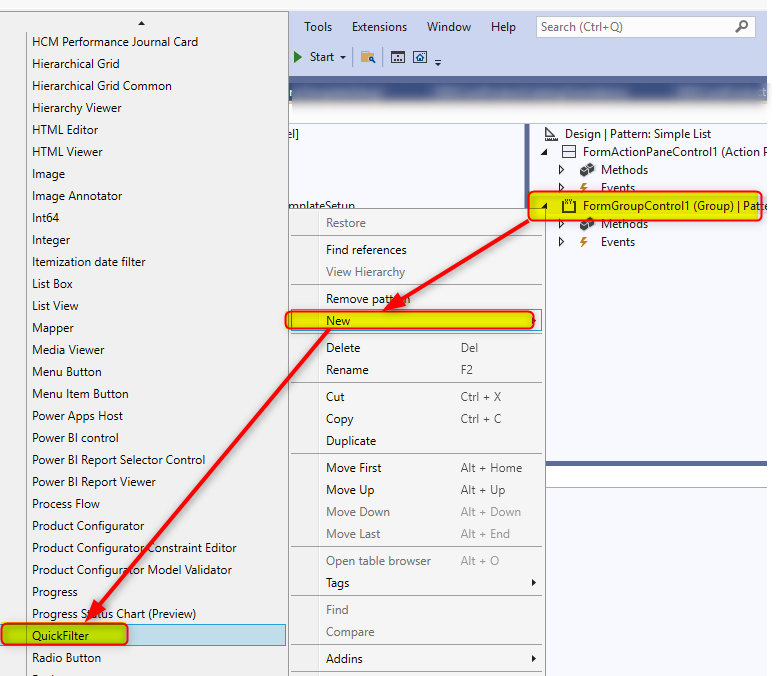Choose Remove pattern in the context menu

416,299
